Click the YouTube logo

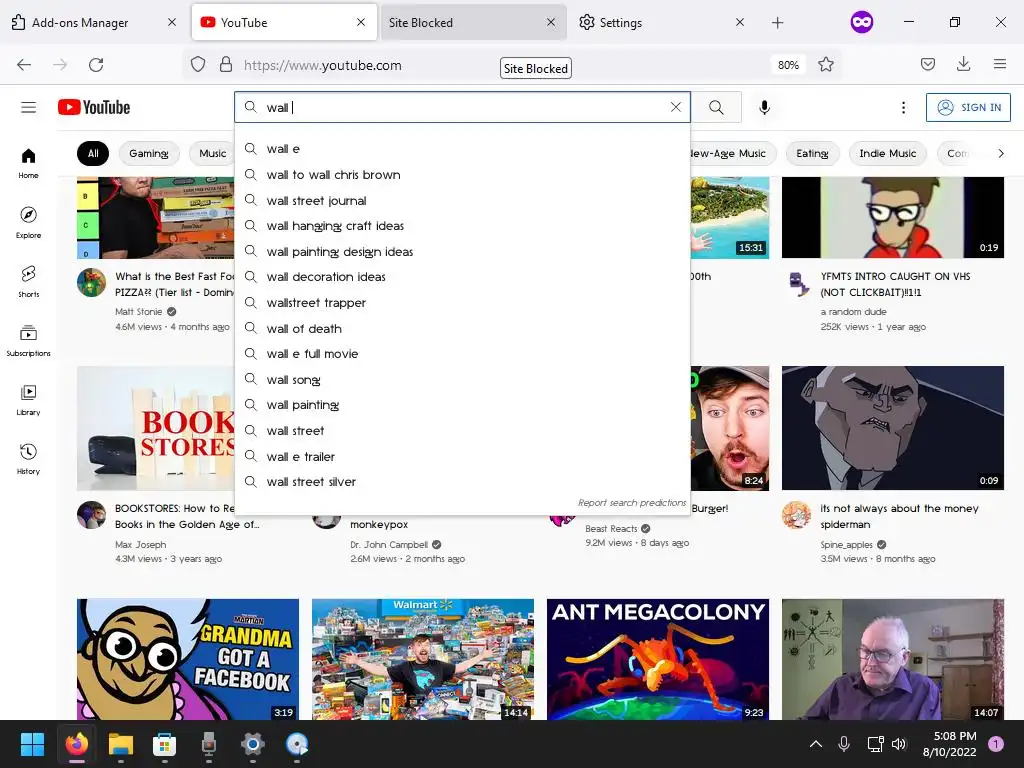tap(94, 107)
